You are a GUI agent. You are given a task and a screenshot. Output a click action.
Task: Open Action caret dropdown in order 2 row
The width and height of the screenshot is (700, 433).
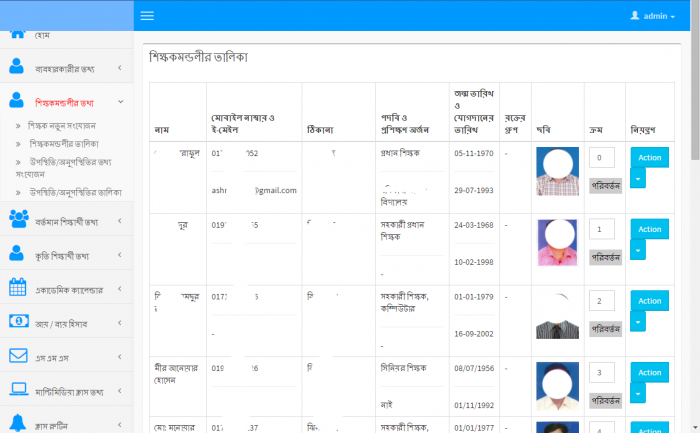tap(638, 322)
